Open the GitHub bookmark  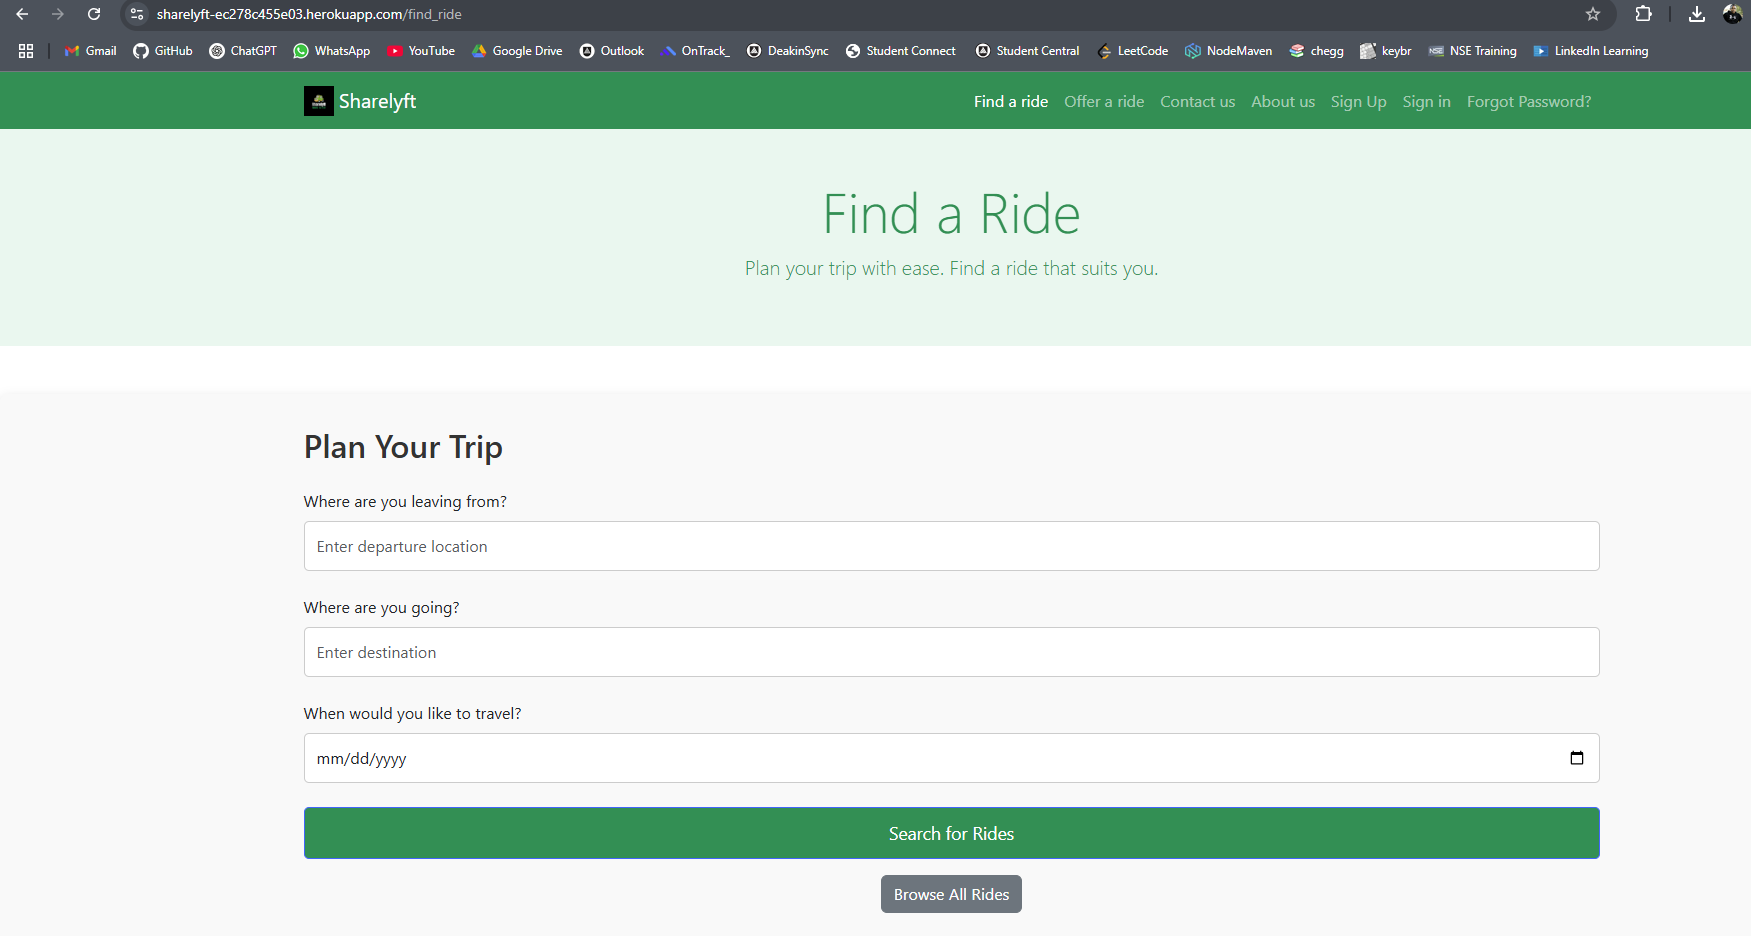[162, 50]
